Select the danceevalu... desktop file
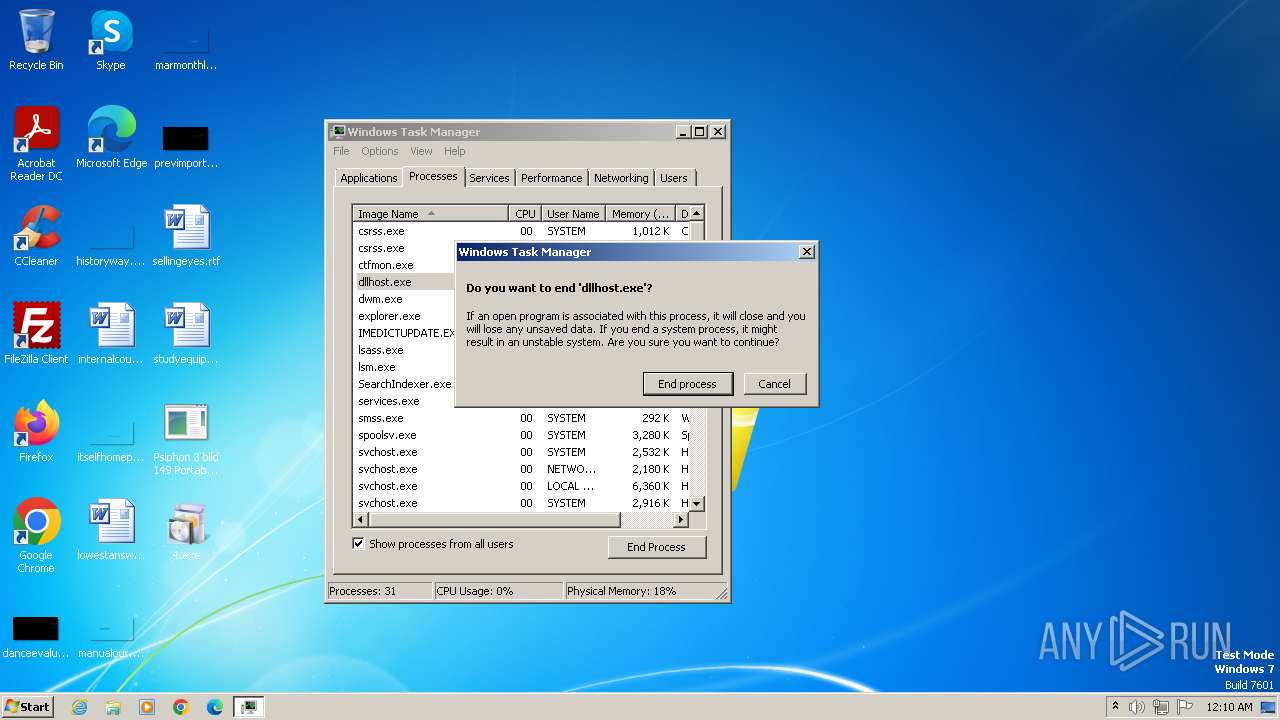Screen dimensions: 1280x720 [x=36, y=635]
